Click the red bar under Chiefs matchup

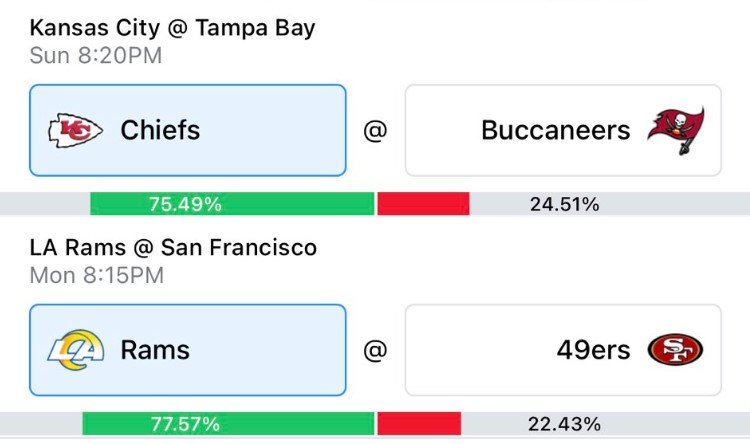tap(423, 204)
